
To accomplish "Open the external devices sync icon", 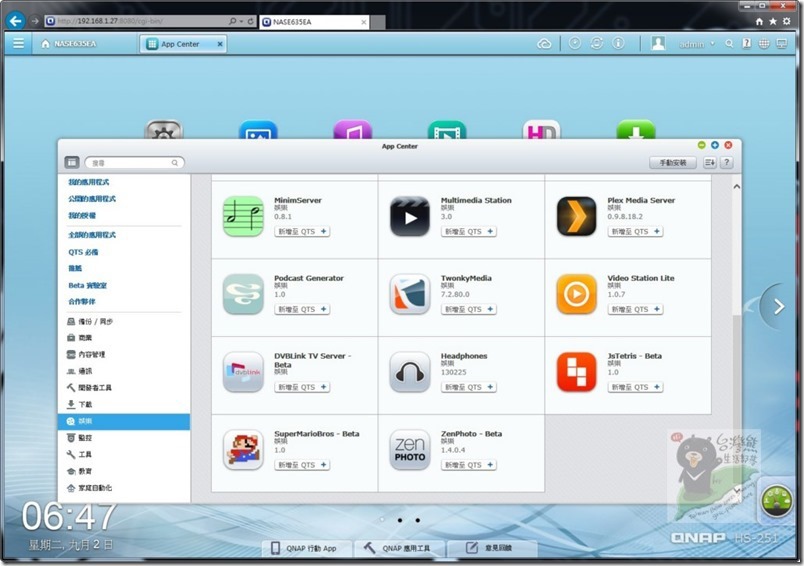I will [596, 44].
